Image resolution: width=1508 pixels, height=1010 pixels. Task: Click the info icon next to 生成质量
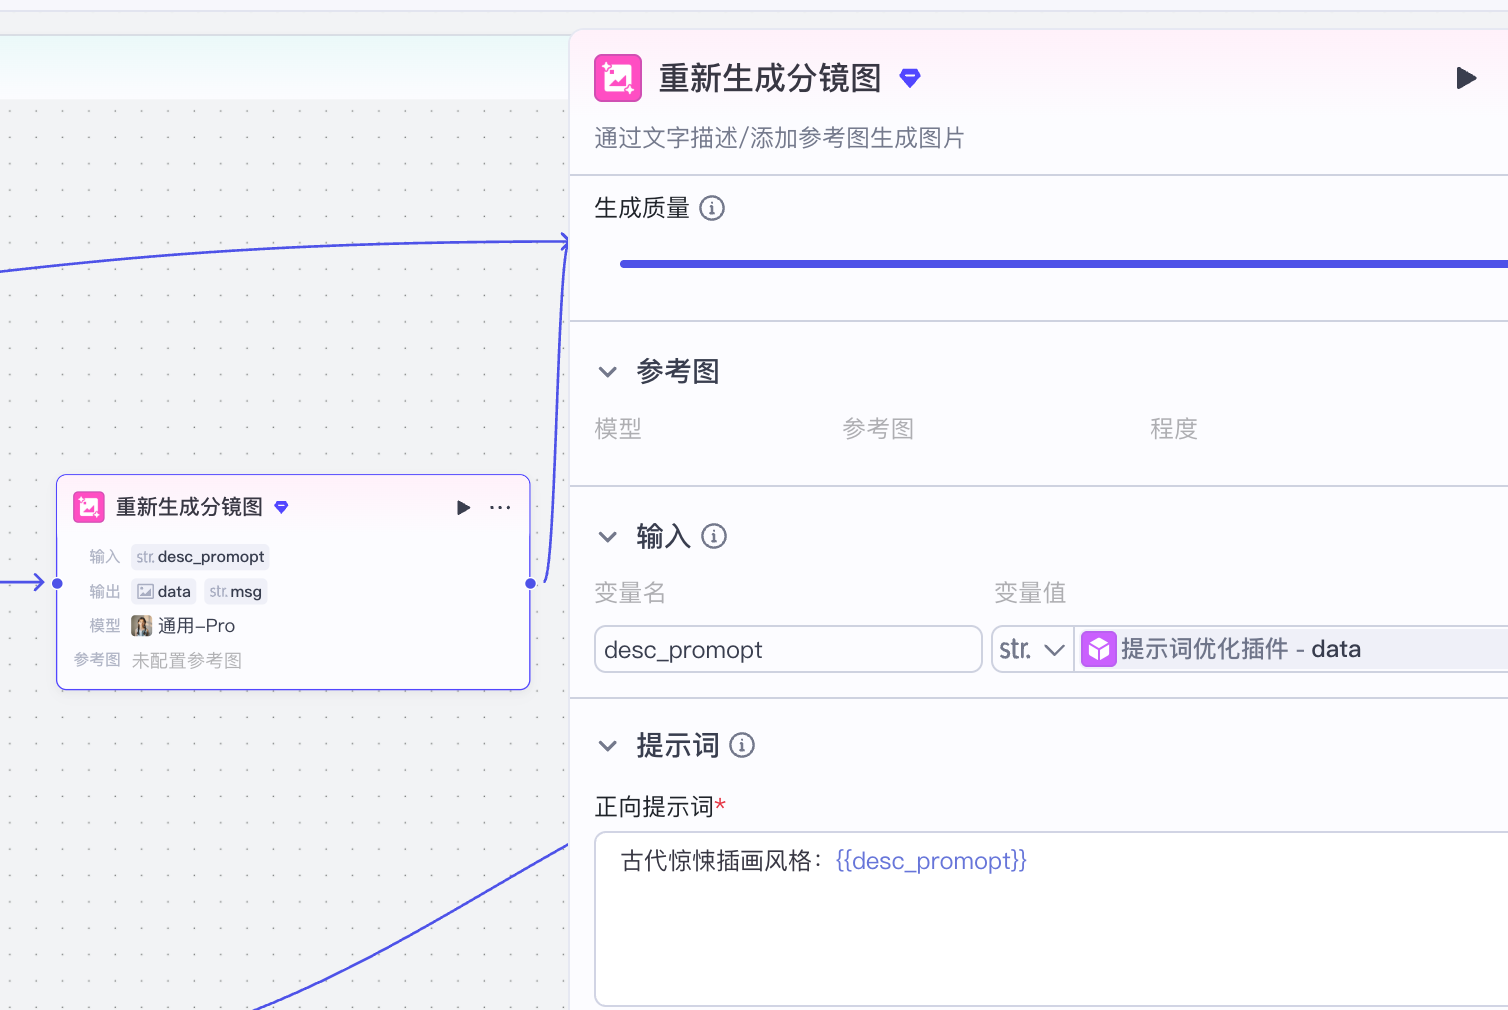coord(712,208)
